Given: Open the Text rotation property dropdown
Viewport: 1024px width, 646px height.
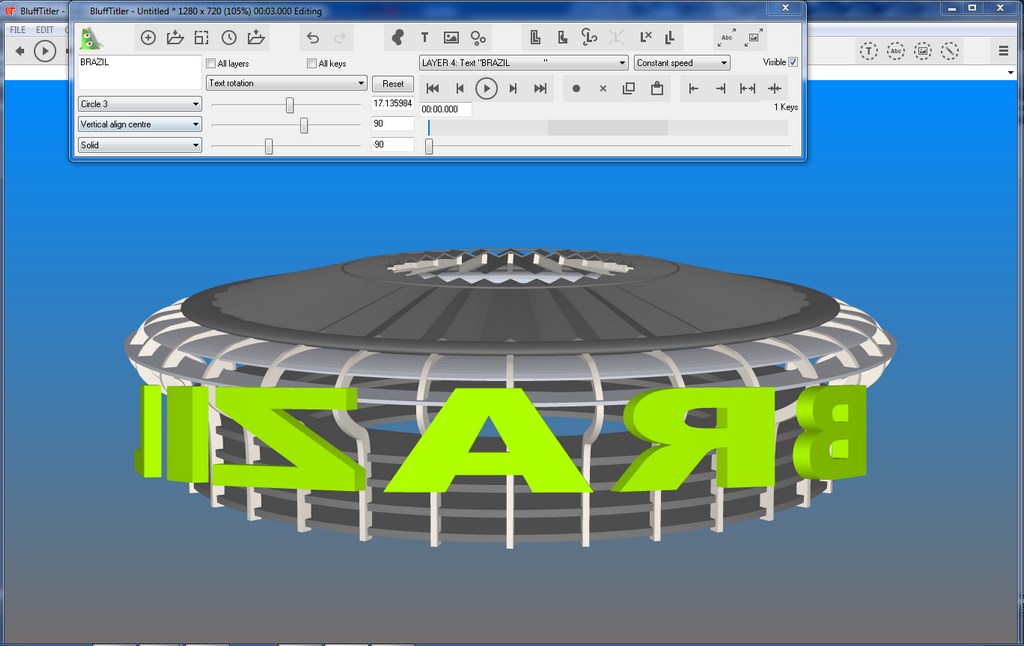Looking at the screenshot, I should click(286, 83).
